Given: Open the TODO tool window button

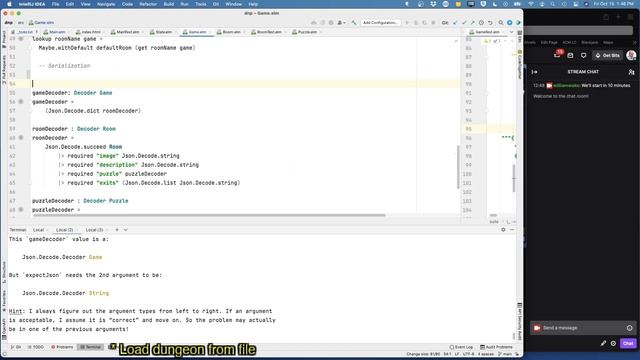Looking at the screenshot, I should point(36,347).
